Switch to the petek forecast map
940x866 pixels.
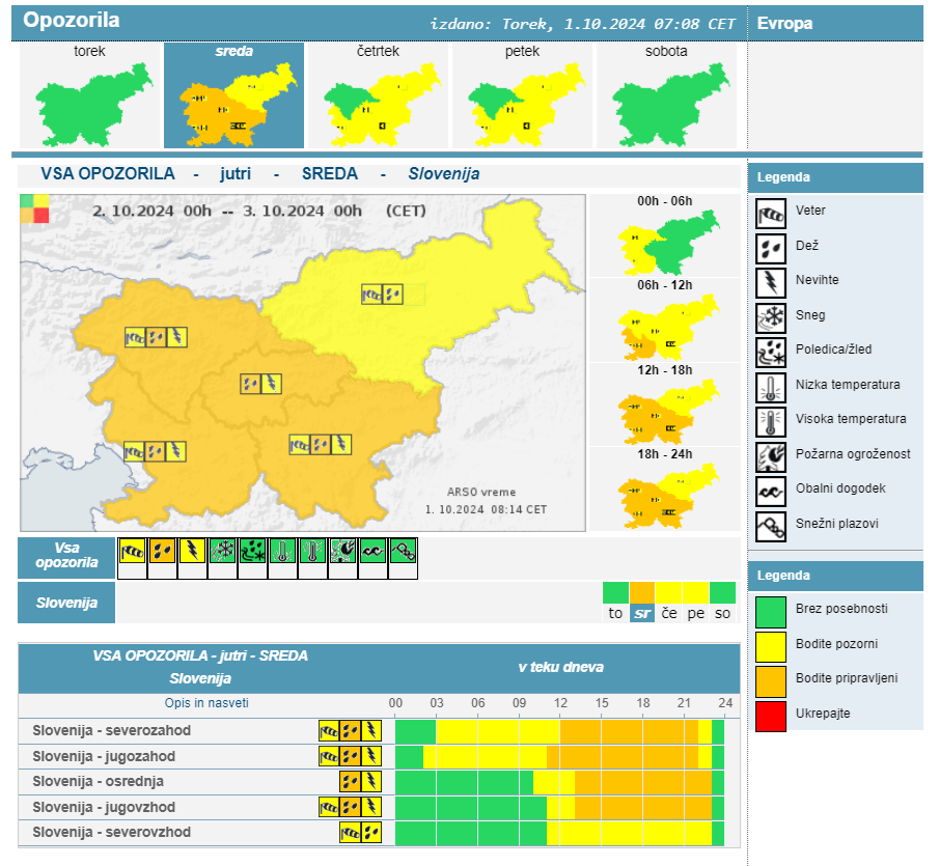(521, 96)
